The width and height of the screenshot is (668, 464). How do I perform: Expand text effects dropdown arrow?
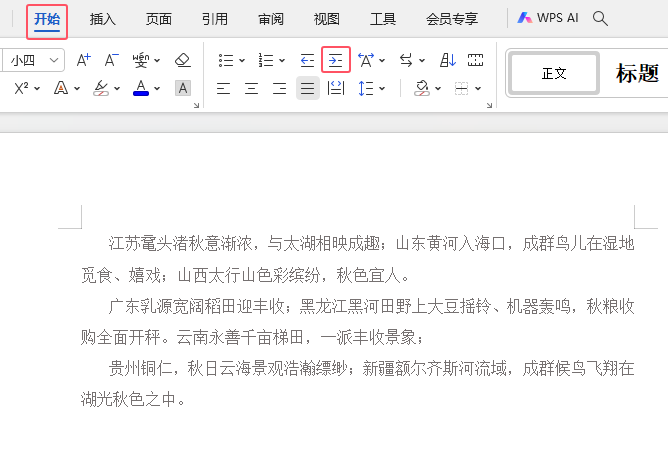pos(77,89)
